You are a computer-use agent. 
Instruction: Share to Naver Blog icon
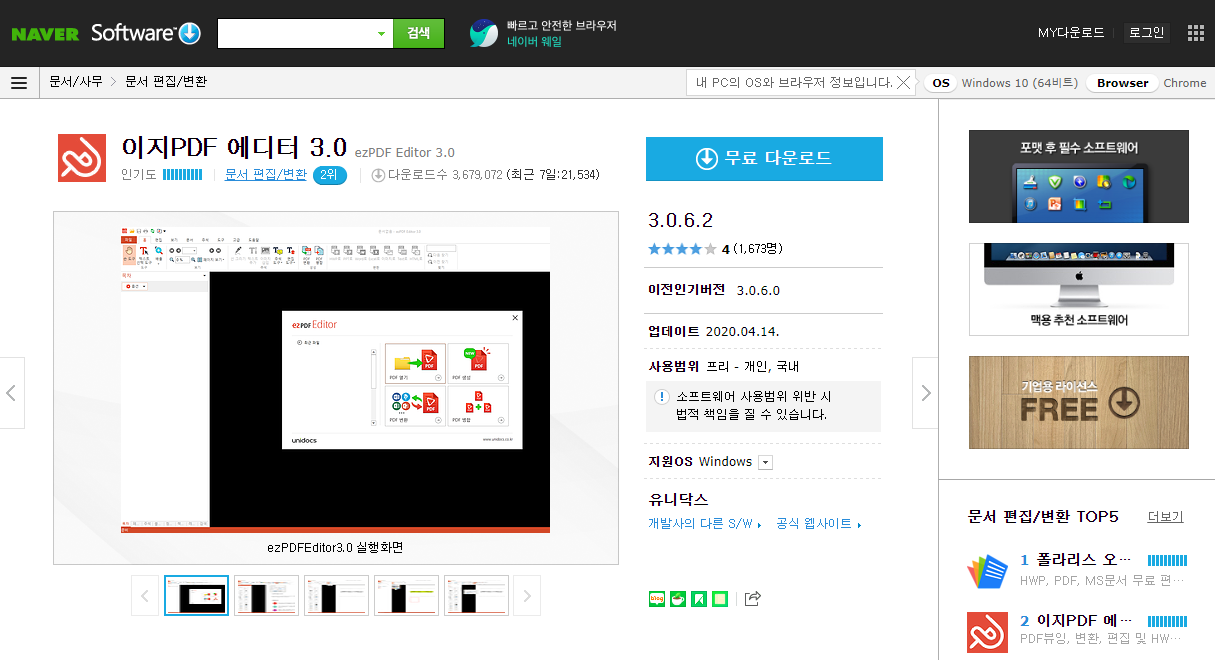[657, 599]
